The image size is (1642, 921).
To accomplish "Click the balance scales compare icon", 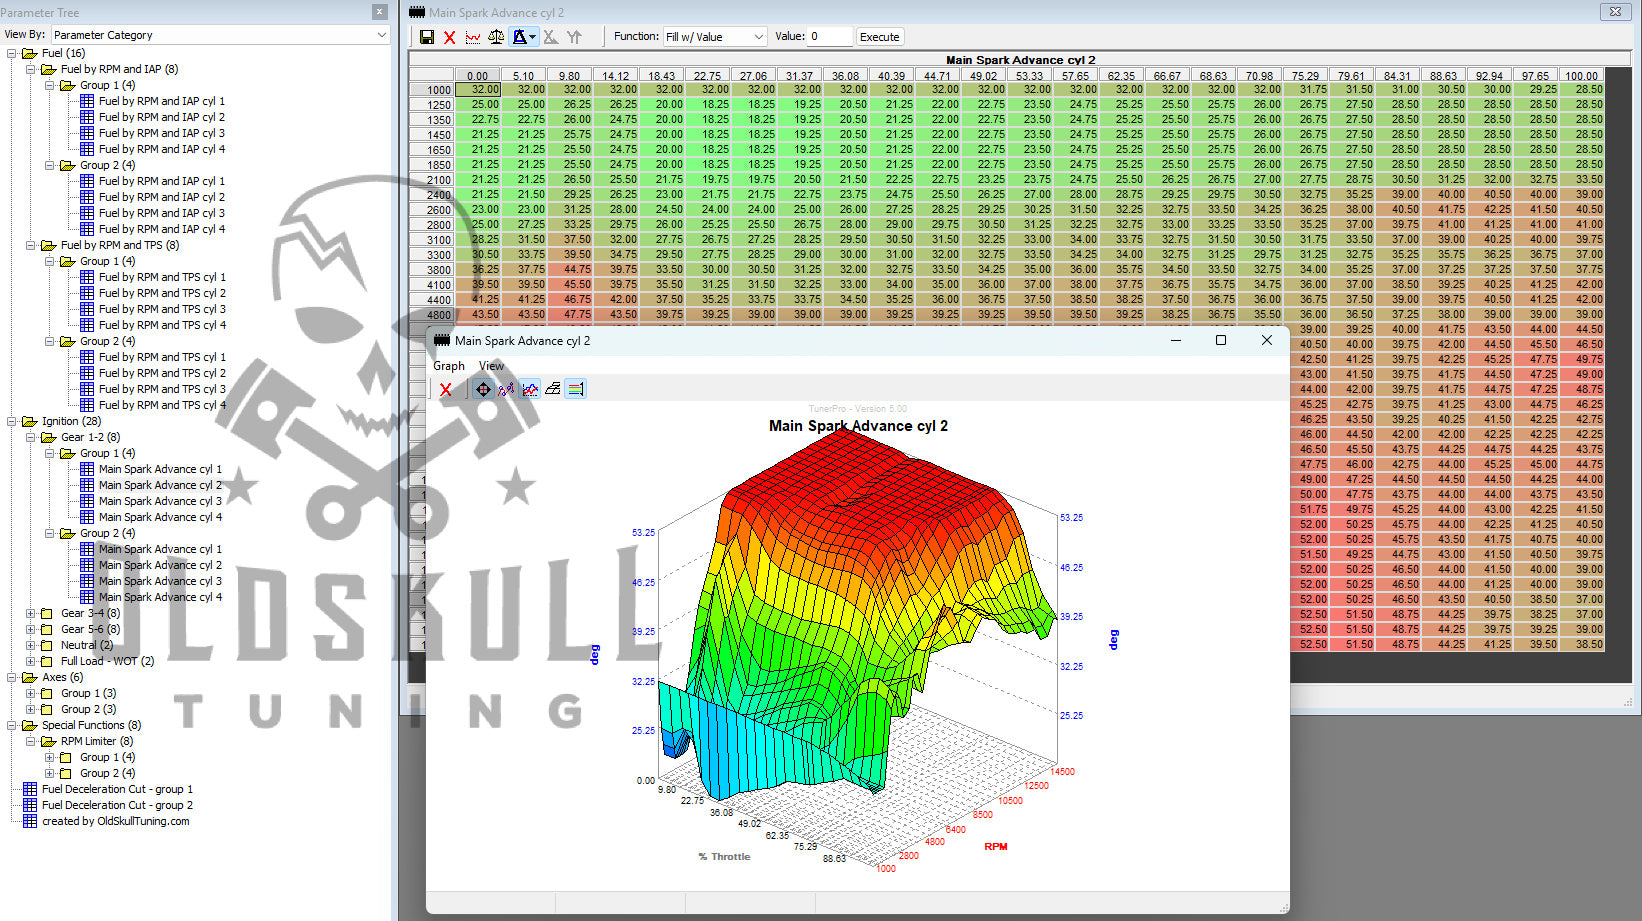I will point(496,37).
